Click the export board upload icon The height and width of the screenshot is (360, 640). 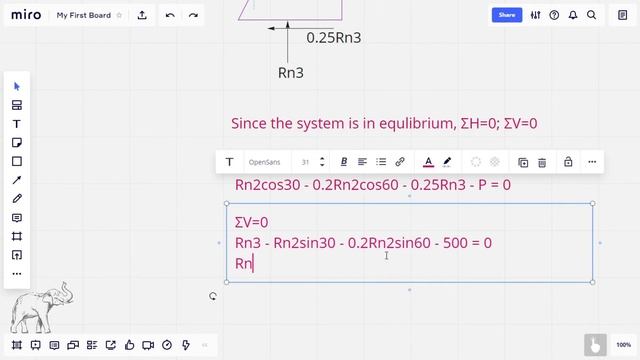click(142, 15)
